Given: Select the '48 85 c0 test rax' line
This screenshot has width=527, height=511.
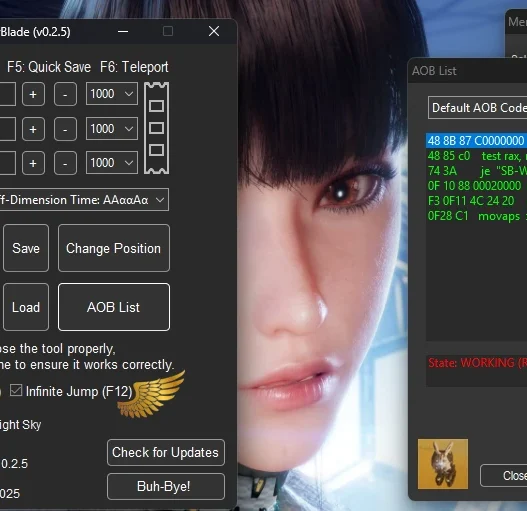Looking at the screenshot, I should (x=476, y=156).
